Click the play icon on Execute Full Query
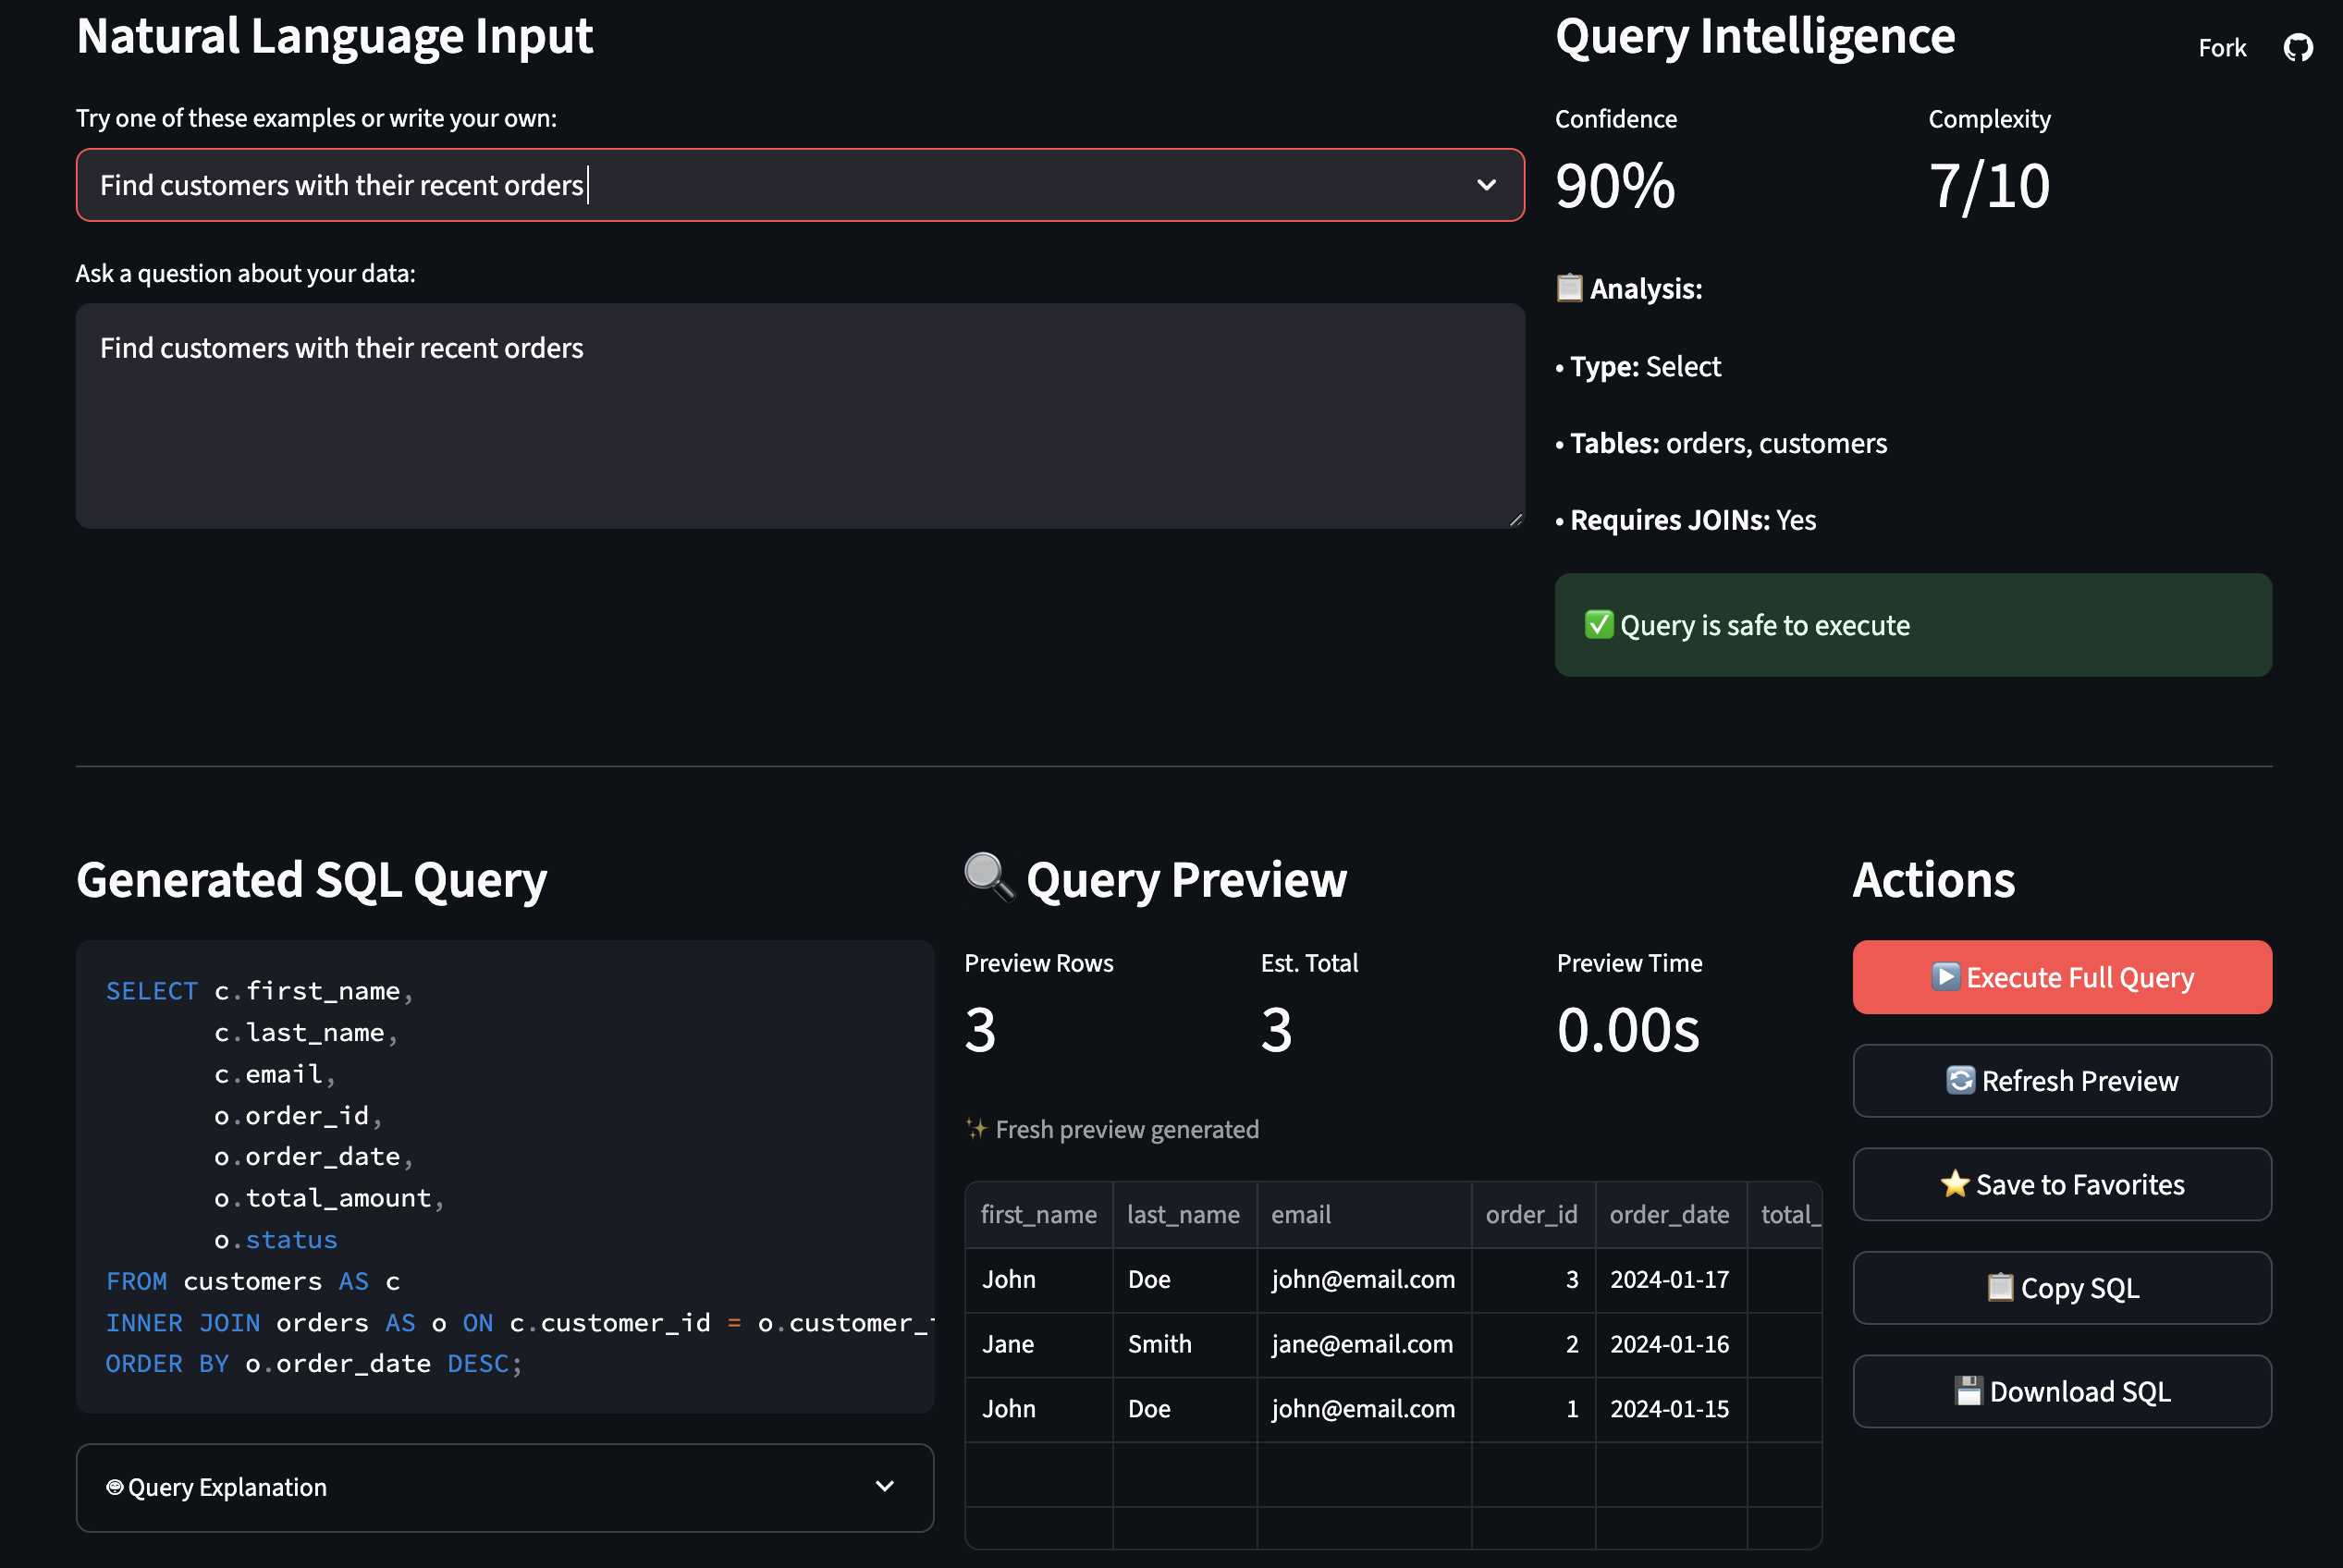The image size is (2343, 1568). tap(1945, 976)
